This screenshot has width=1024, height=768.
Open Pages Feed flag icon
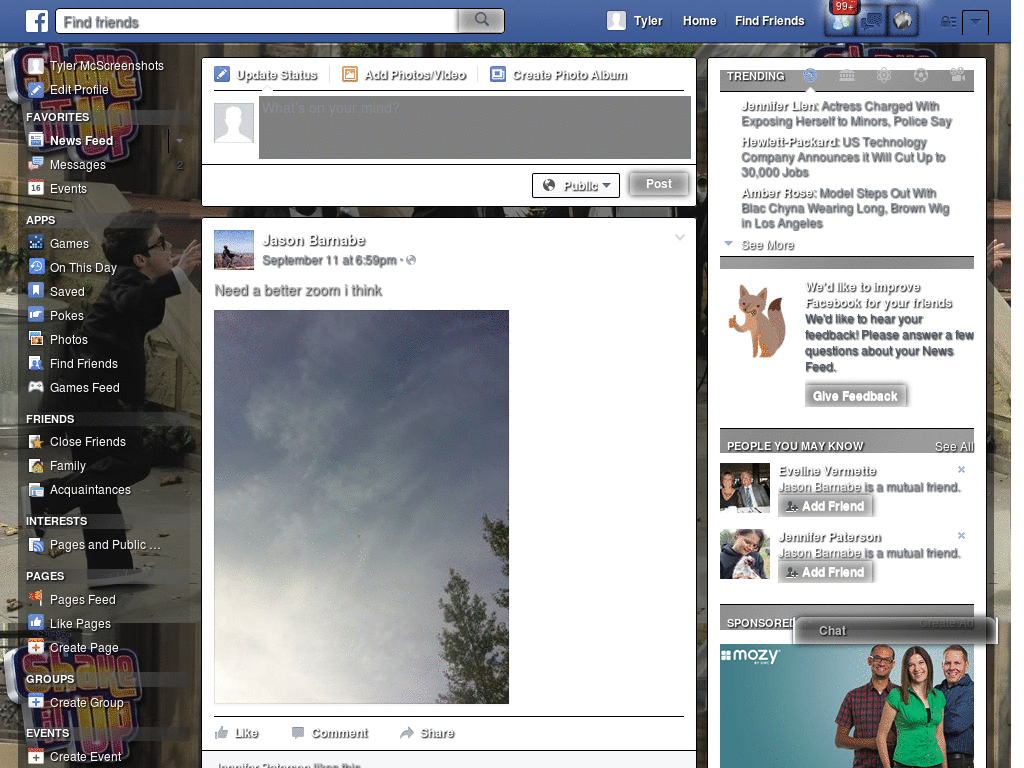(36, 599)
